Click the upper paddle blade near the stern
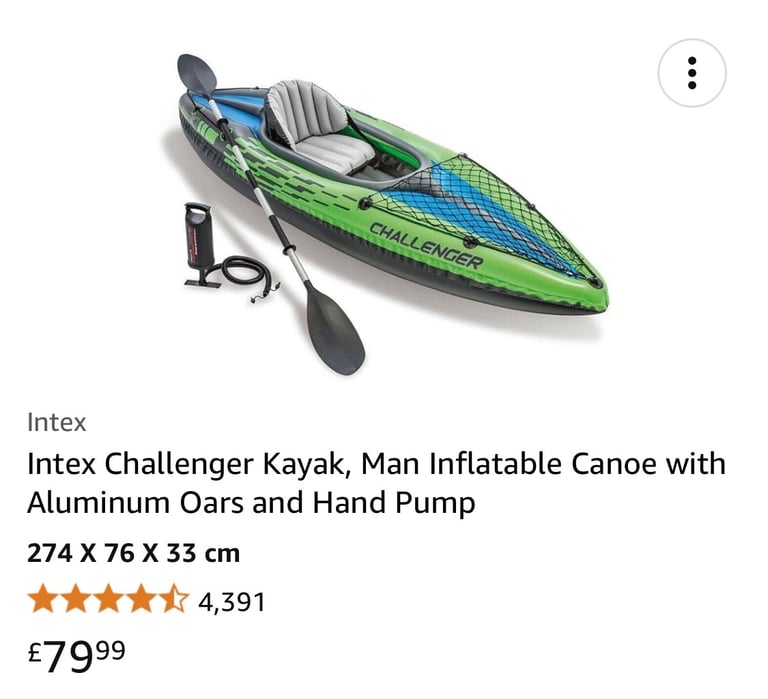This screenshot has height=699, width=768. (x=197, y=74)
